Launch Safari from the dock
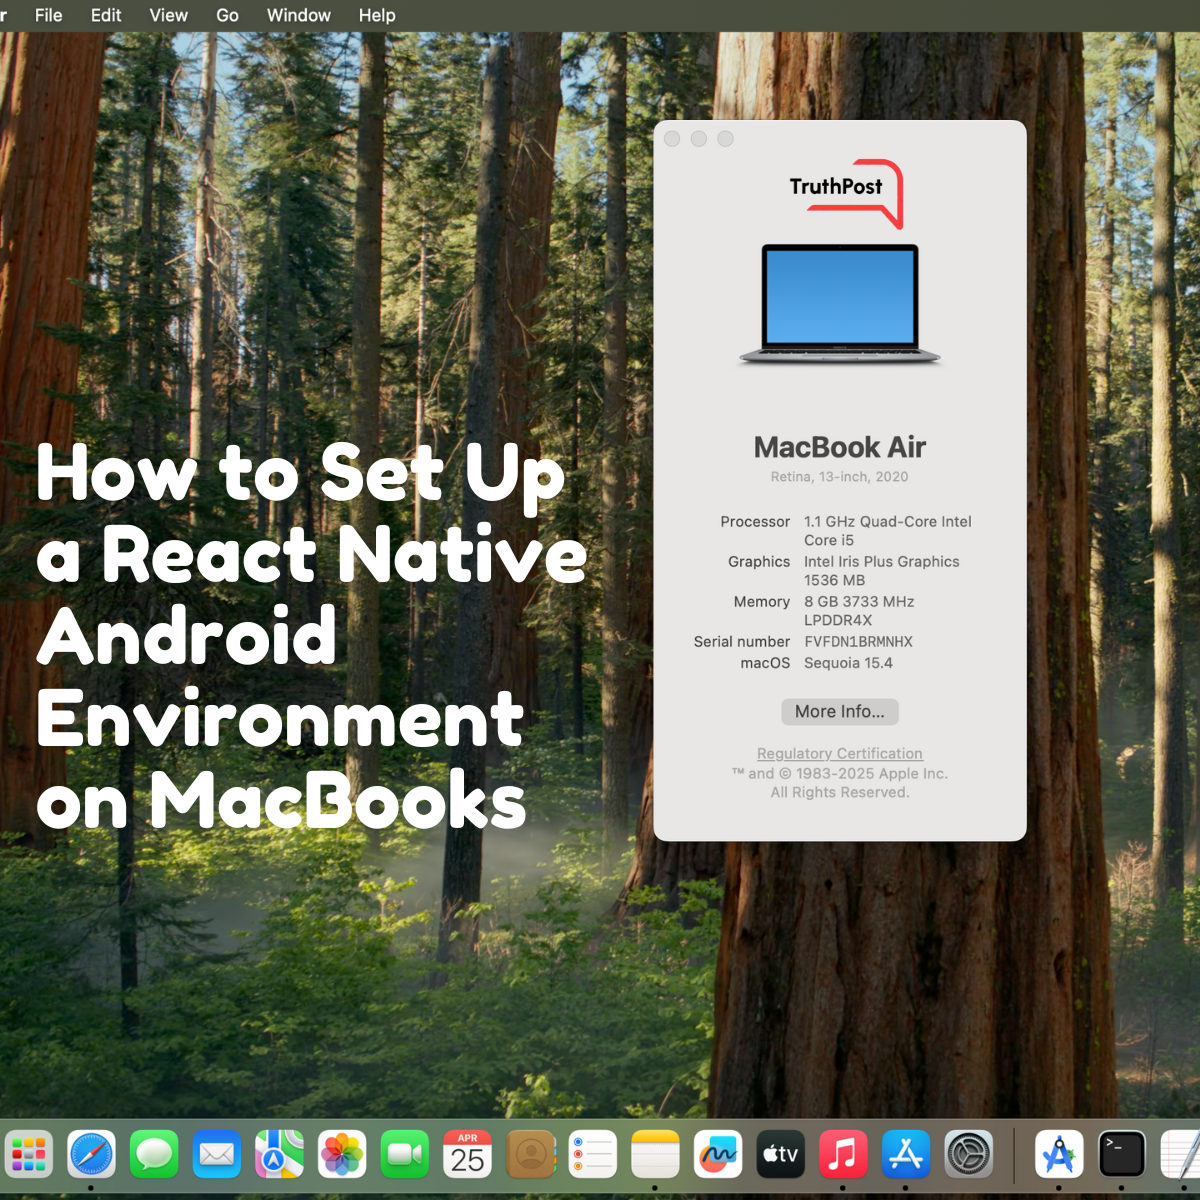Viewport: 1200px width, 1200px height. [91, 1155]
